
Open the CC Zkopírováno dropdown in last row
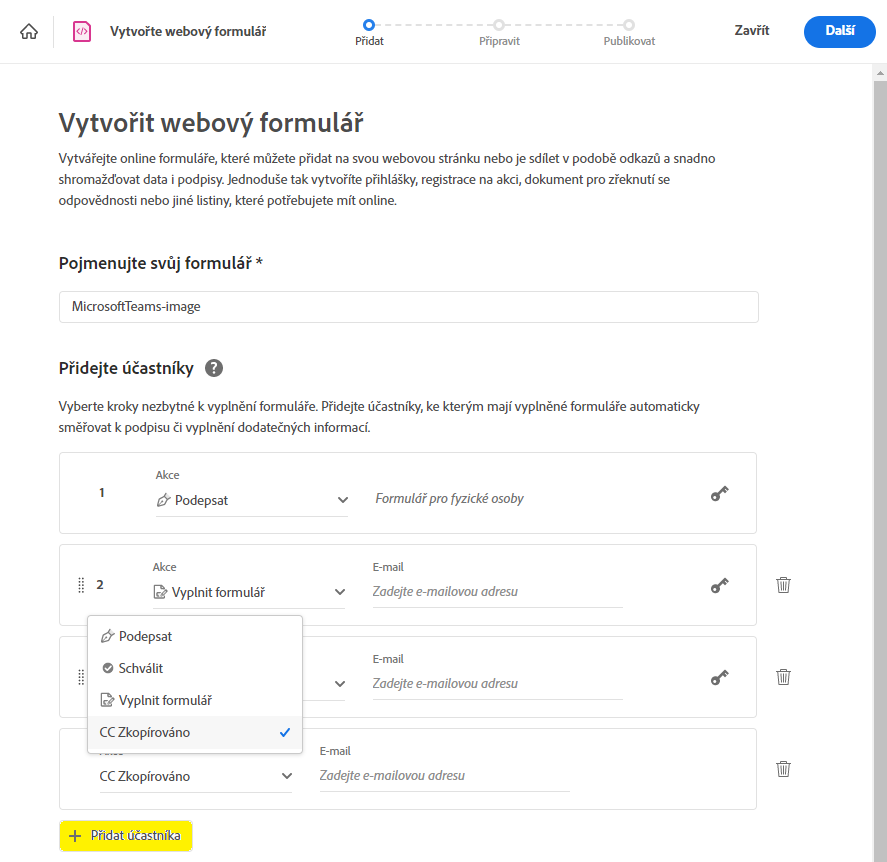pos(196,776)
